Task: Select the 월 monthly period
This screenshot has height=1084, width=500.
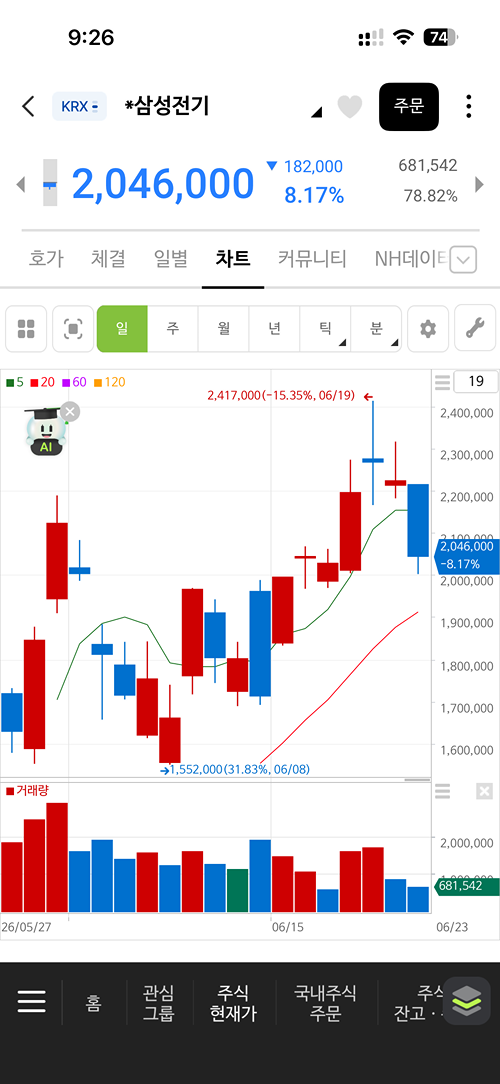Action: click(223, 329)
